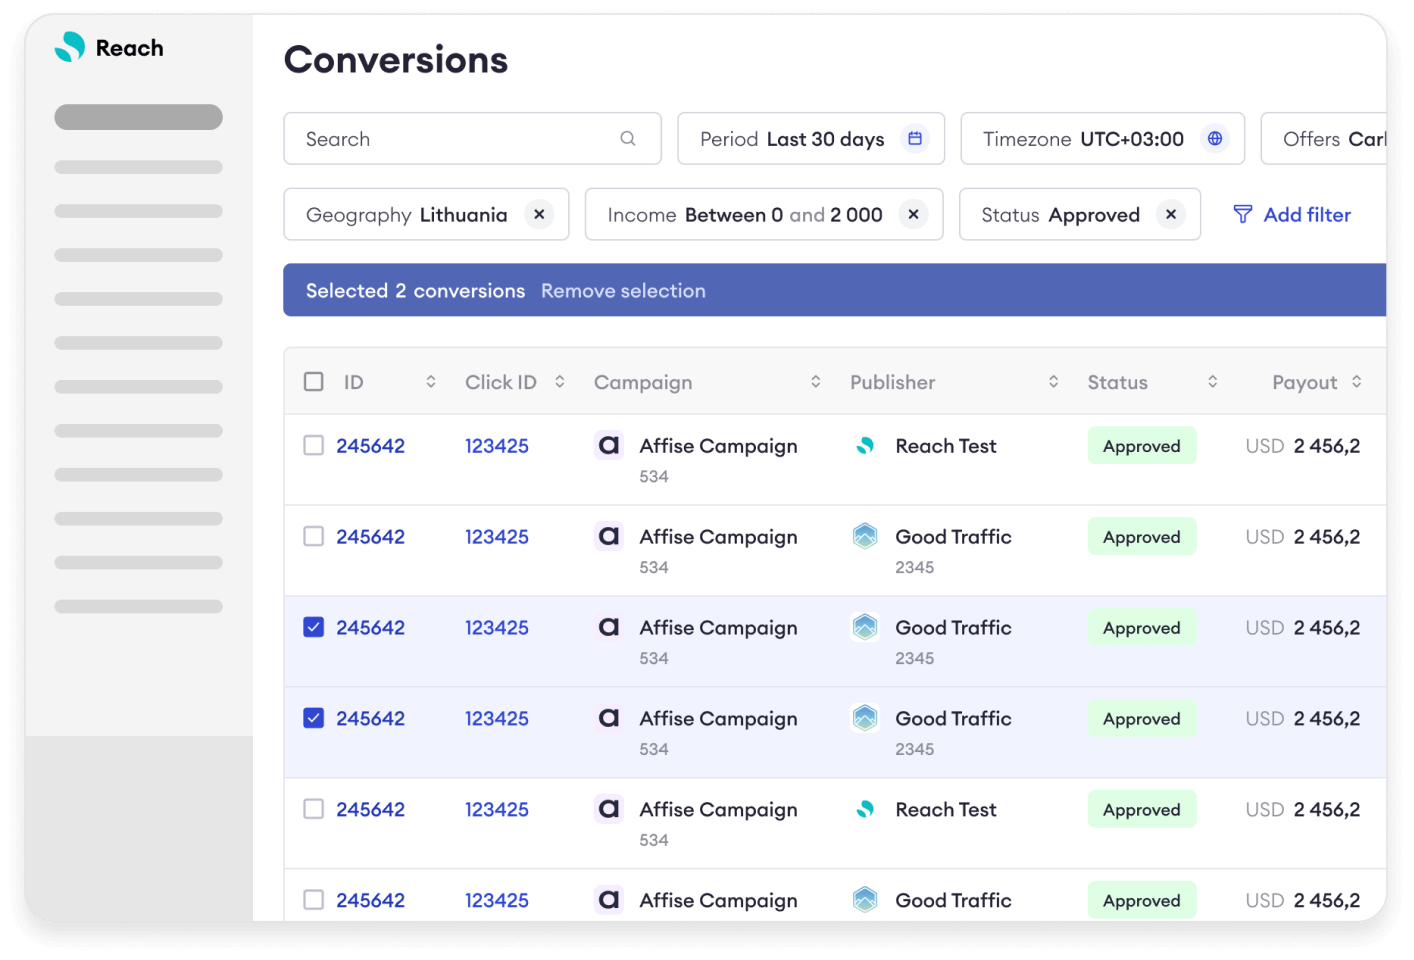
Task: Click the search magnifier icon
Action: [628, 139]
